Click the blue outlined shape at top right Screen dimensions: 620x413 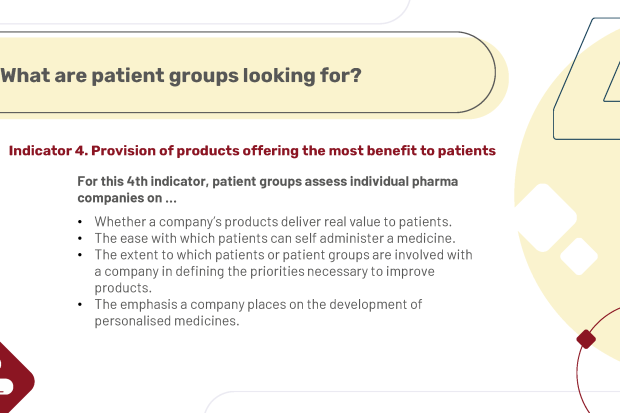pos(588,79)
